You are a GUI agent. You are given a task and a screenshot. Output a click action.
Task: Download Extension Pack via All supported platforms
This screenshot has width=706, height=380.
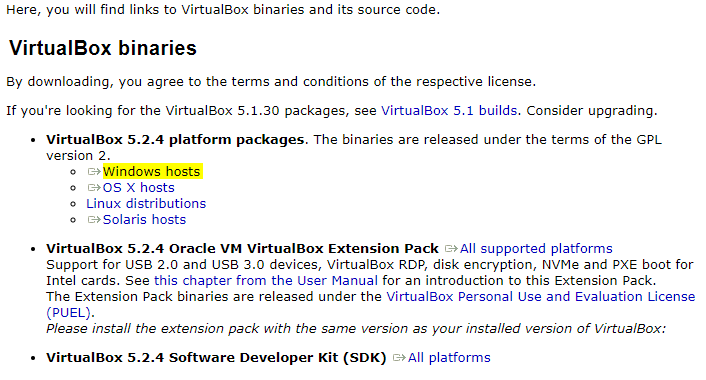point(536,249)
